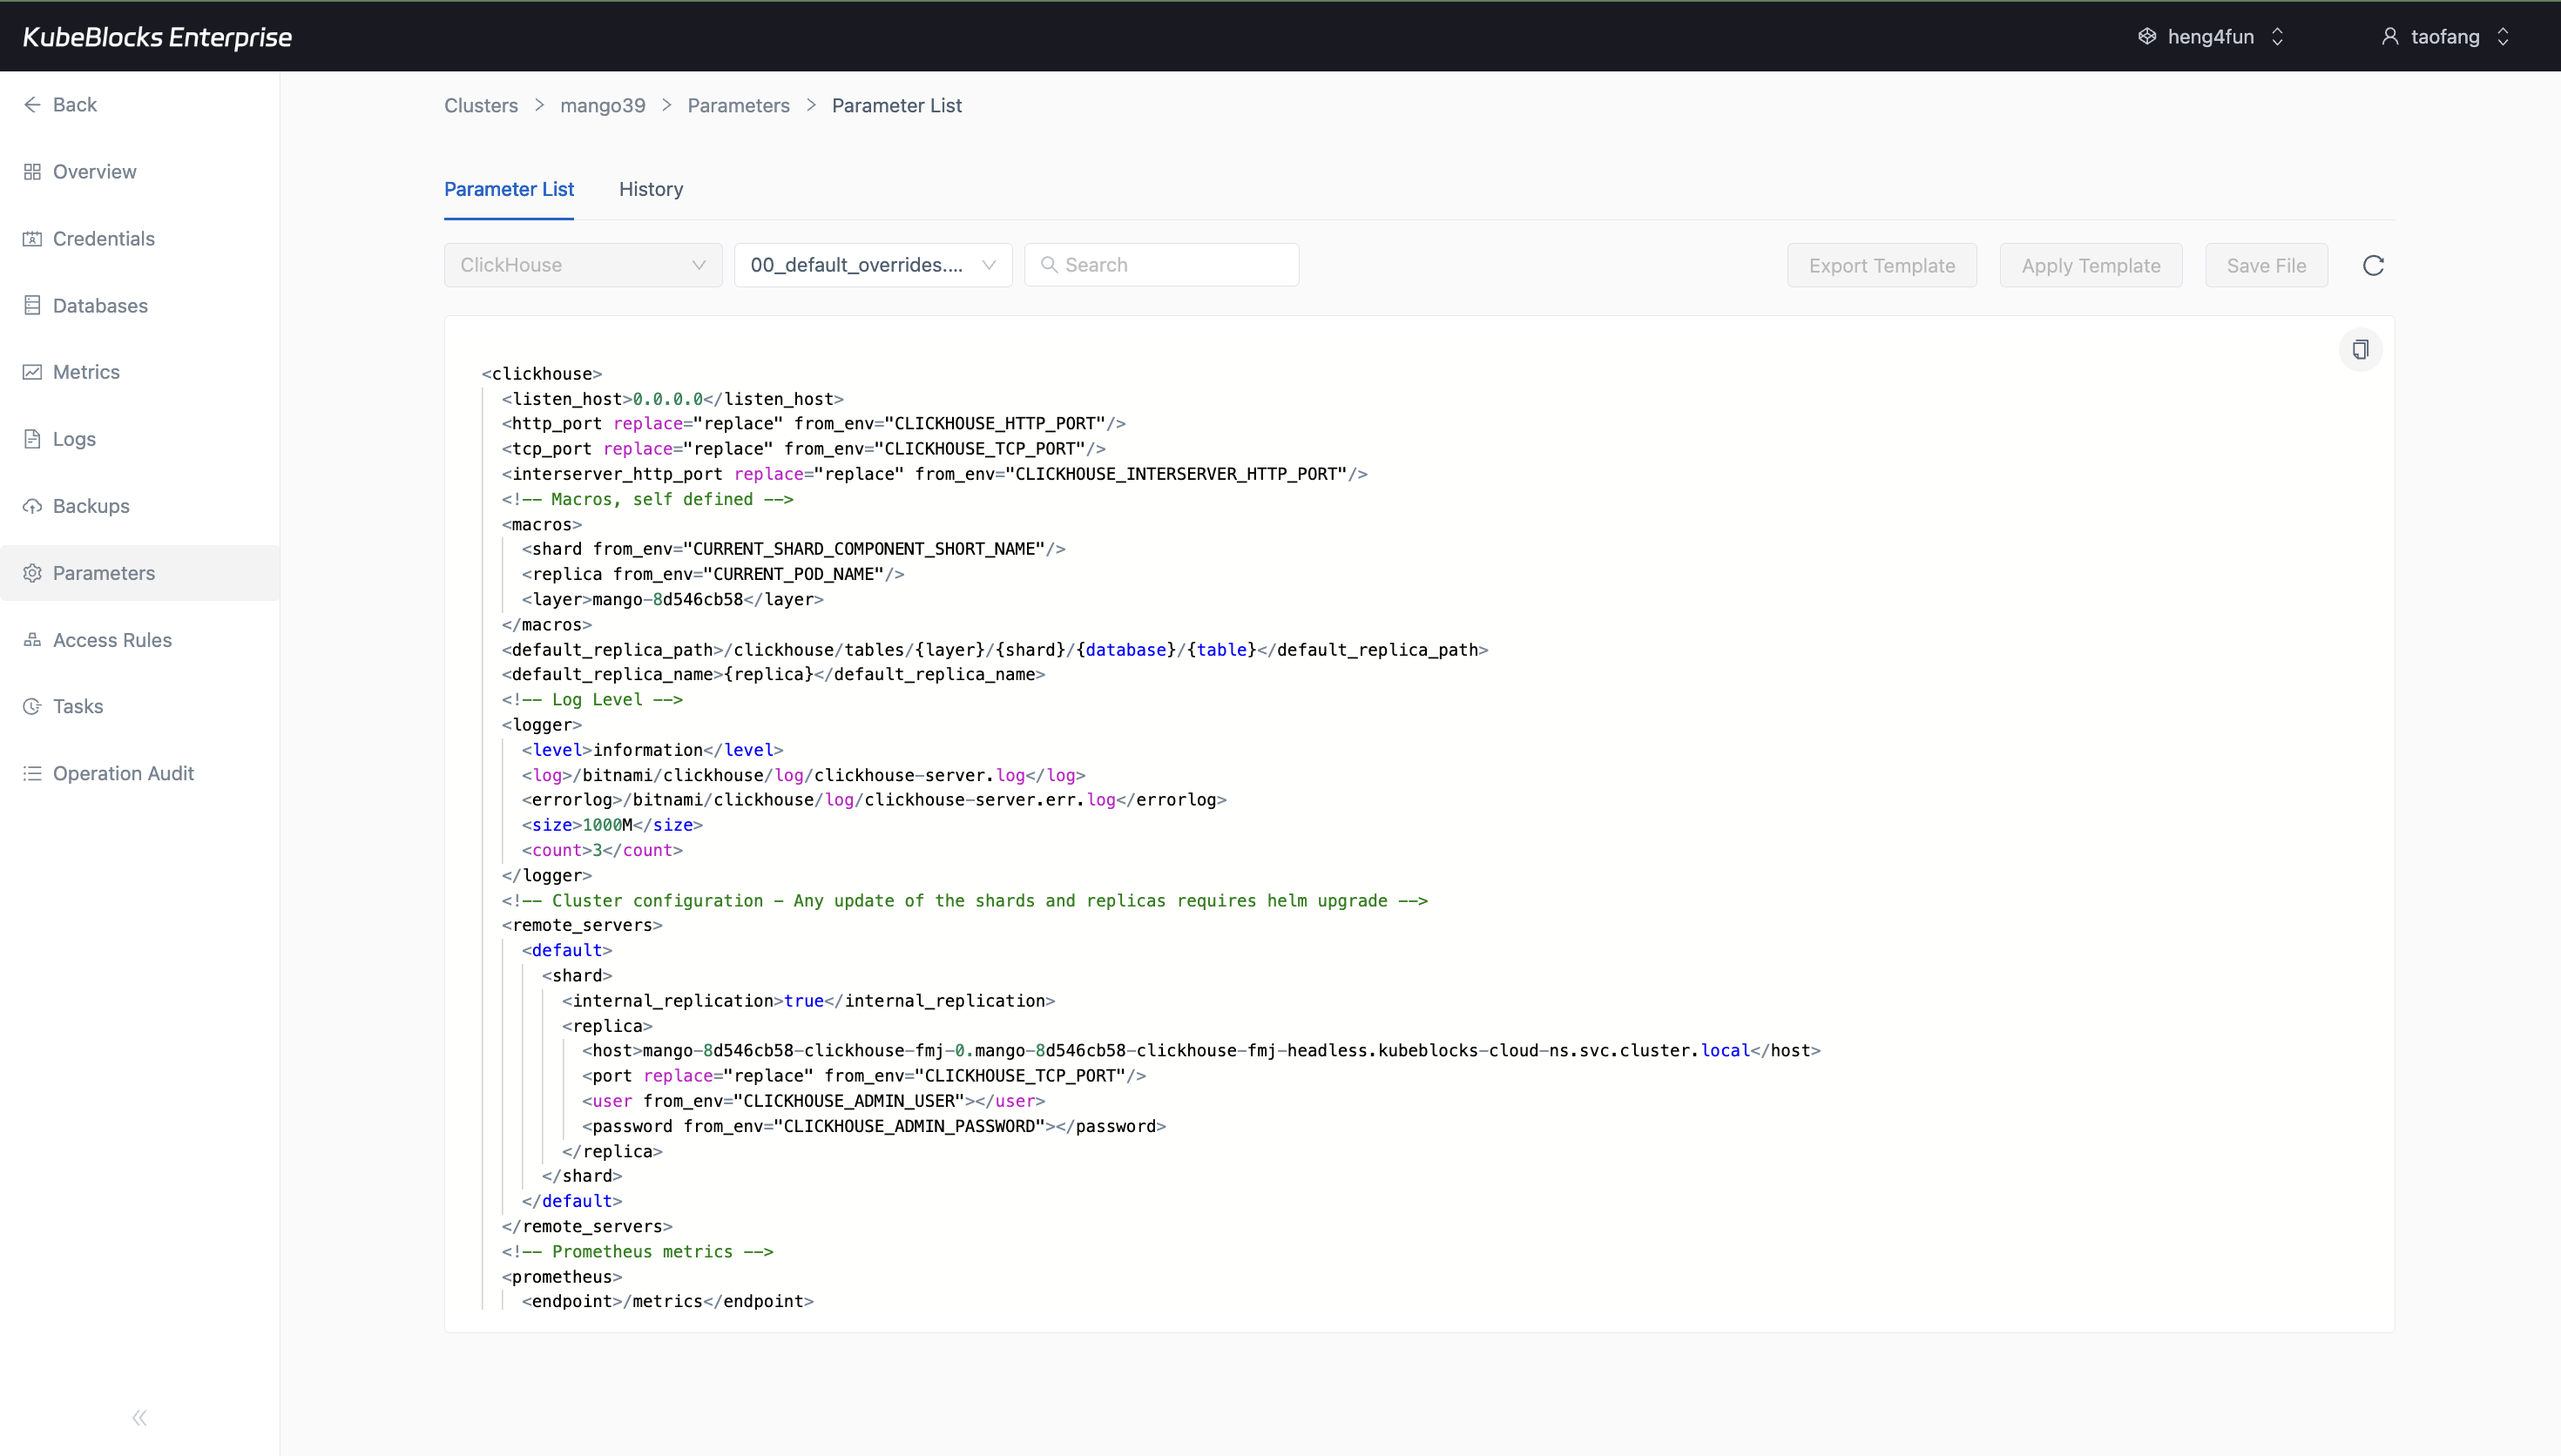Click the opening remote_servers tag line
The image size is (2561, 1456).
pos(582,925)
